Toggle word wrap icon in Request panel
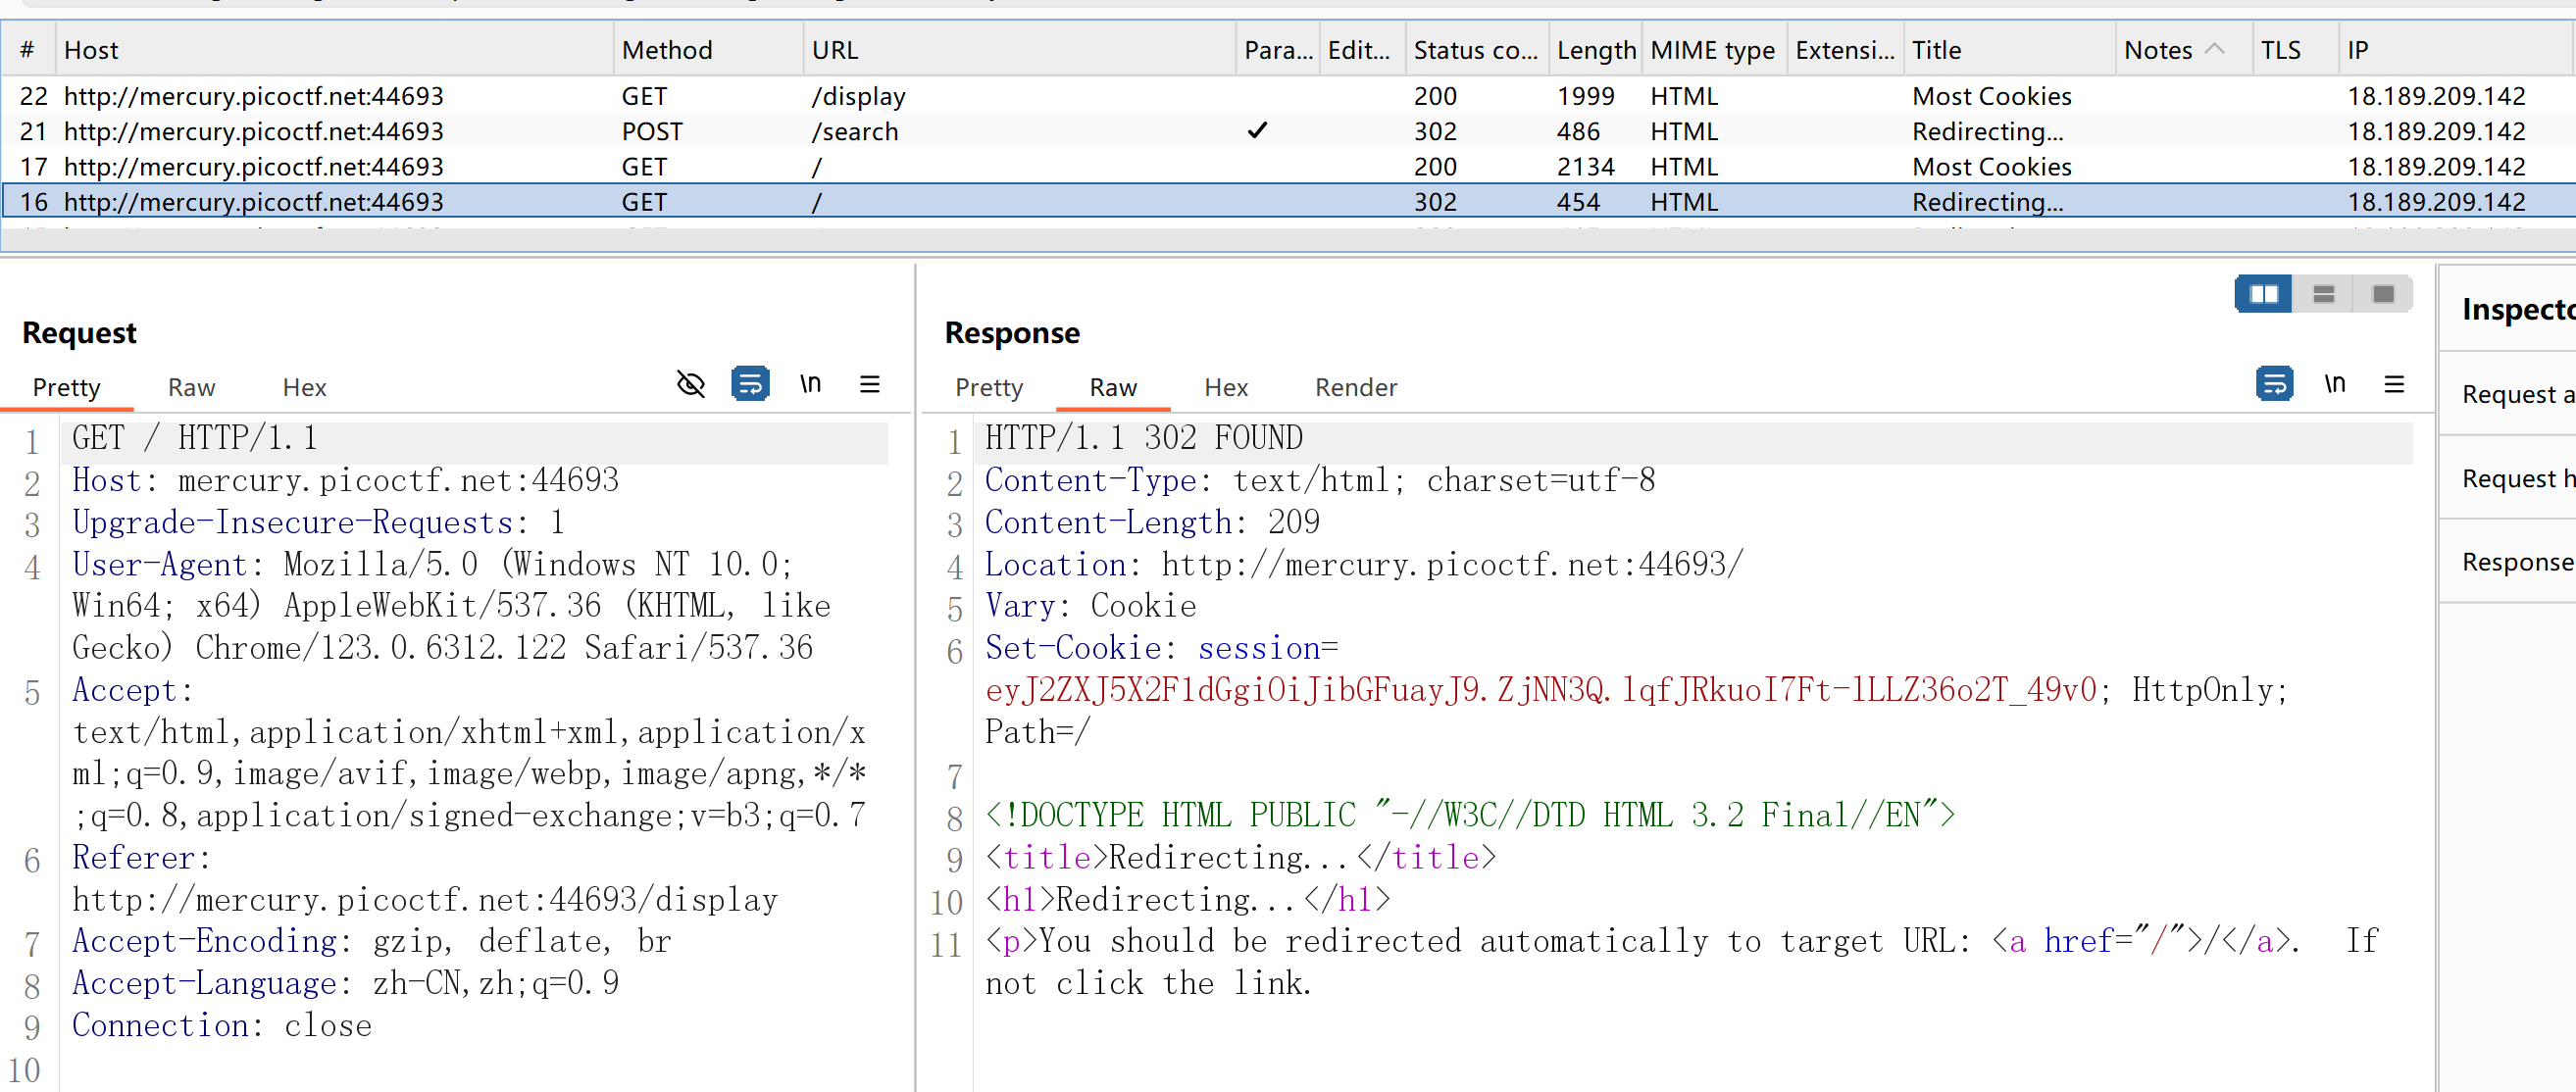The image size is (2576, 1092). tap(750, 384)
